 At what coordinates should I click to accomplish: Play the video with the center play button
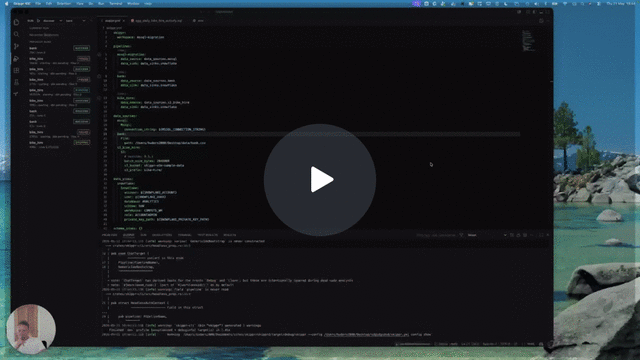coord(320,180)
